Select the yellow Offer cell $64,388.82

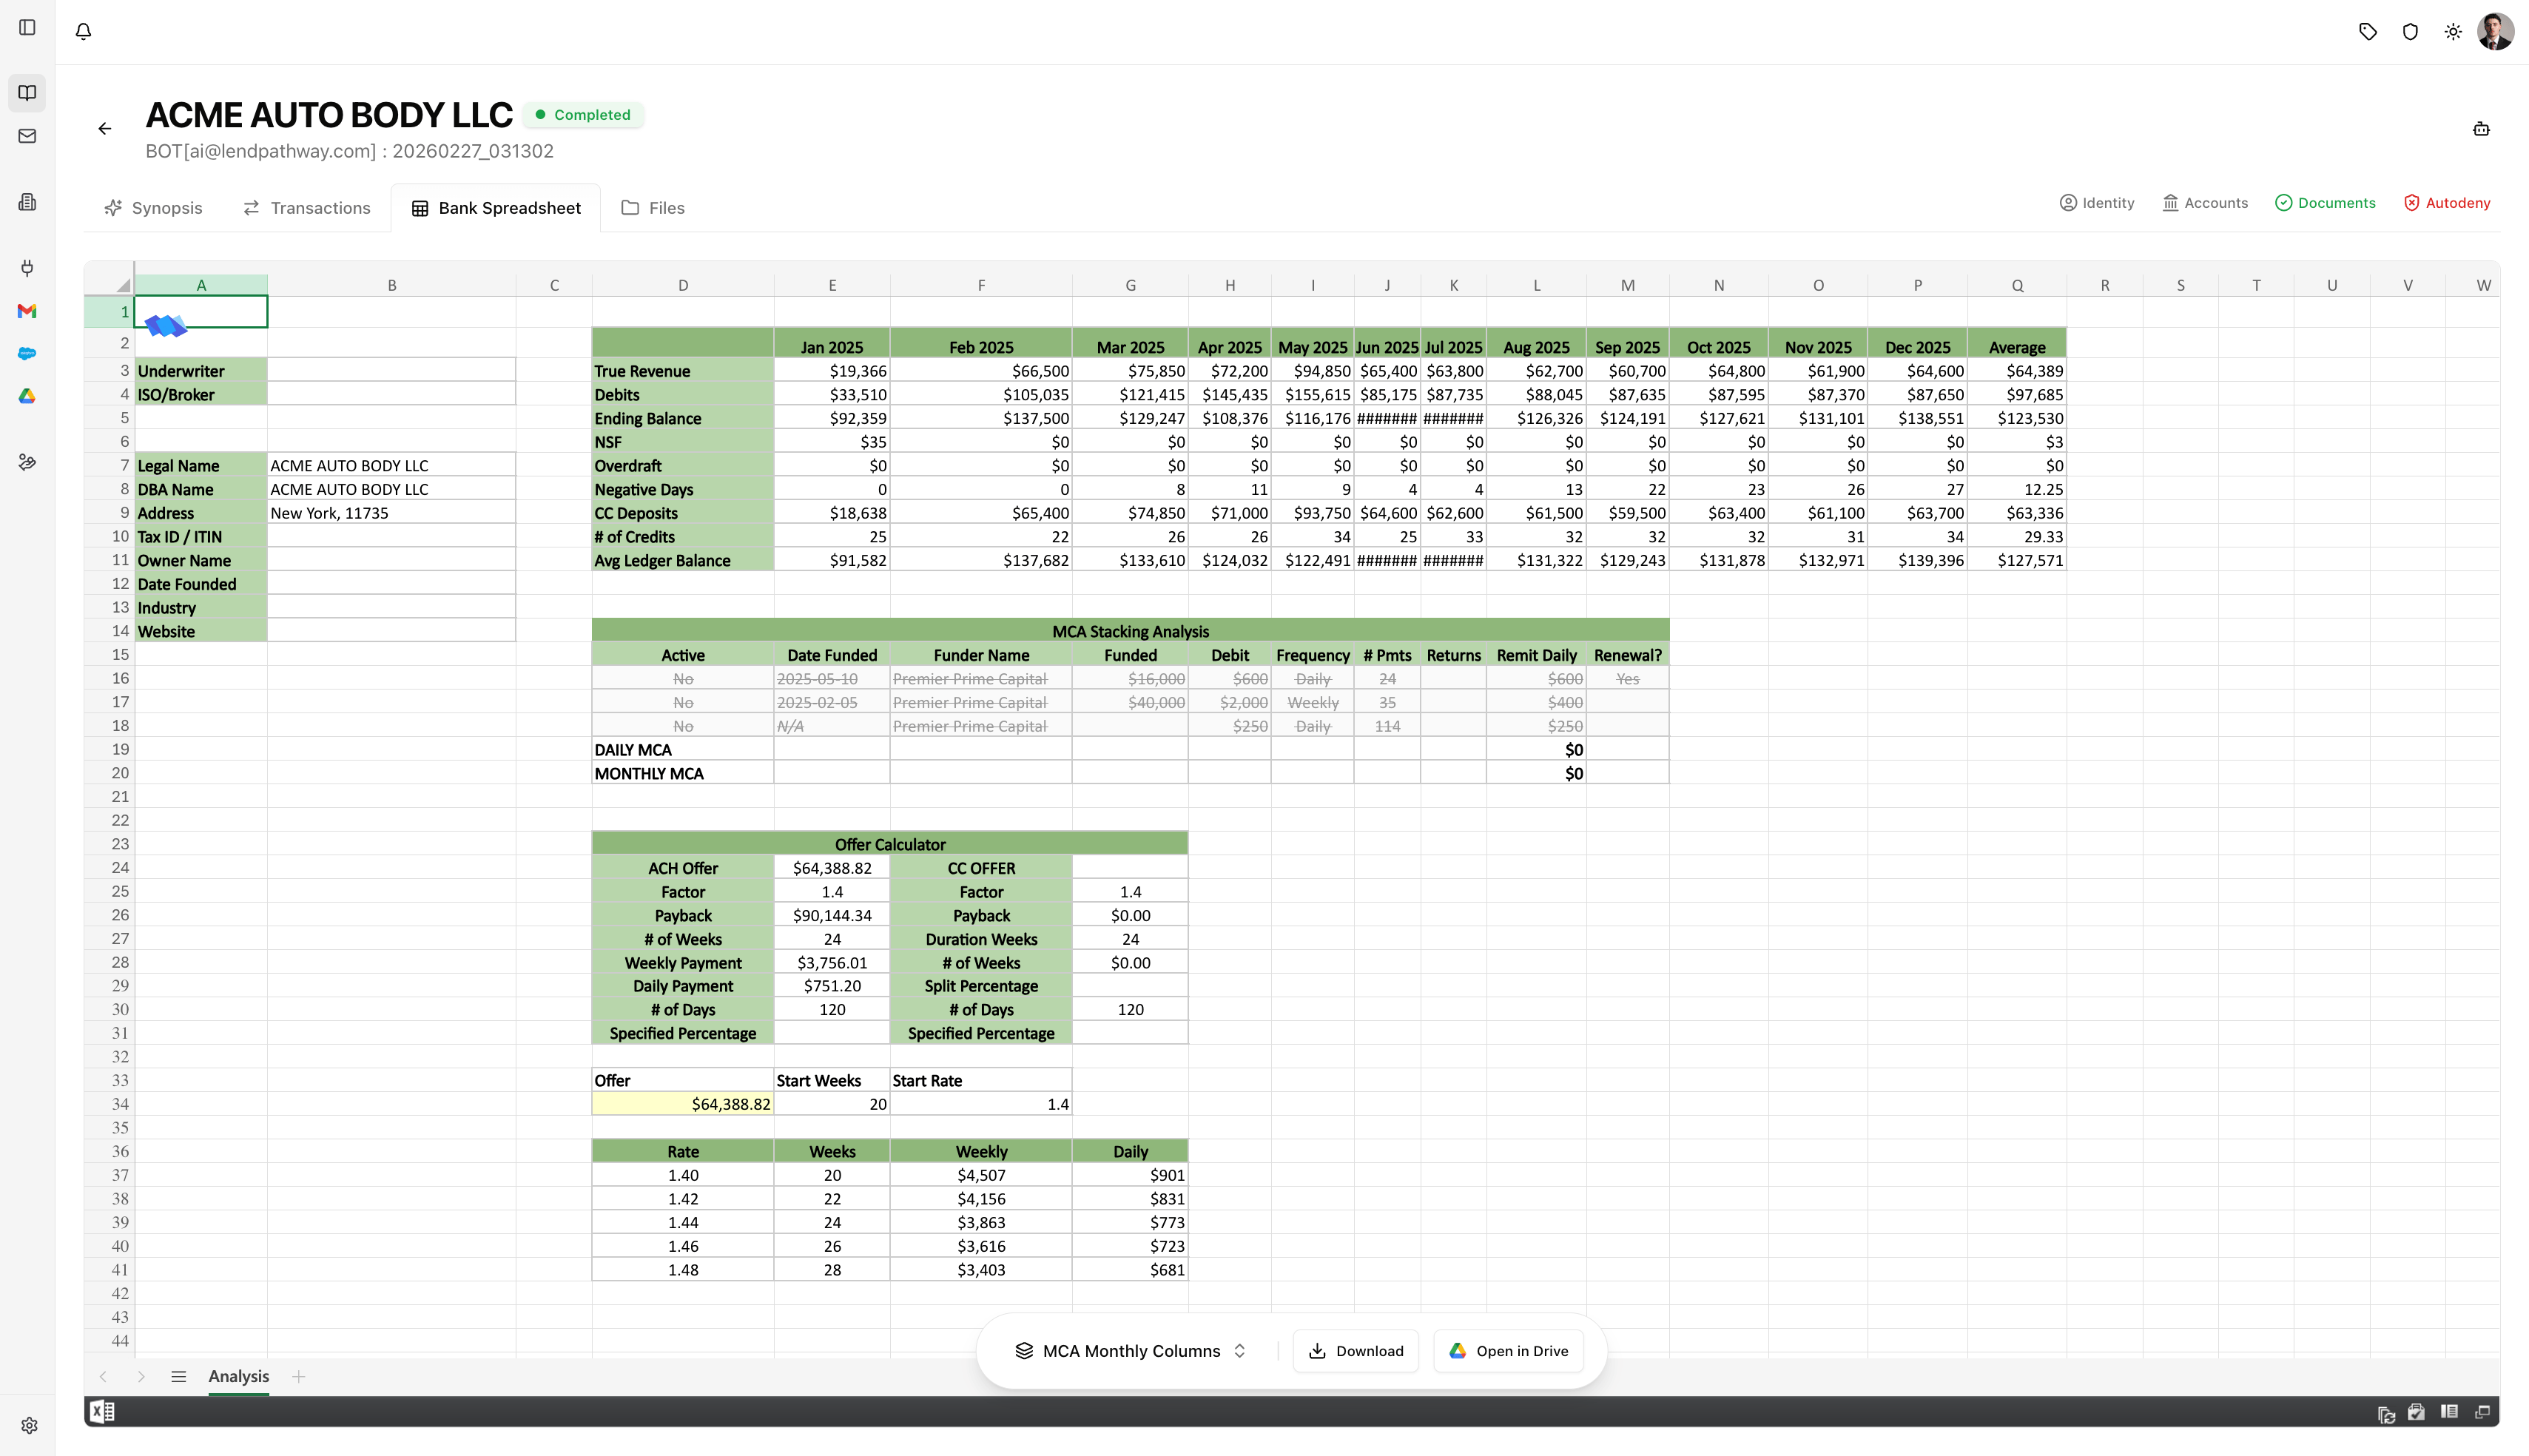coord(683,1104)
